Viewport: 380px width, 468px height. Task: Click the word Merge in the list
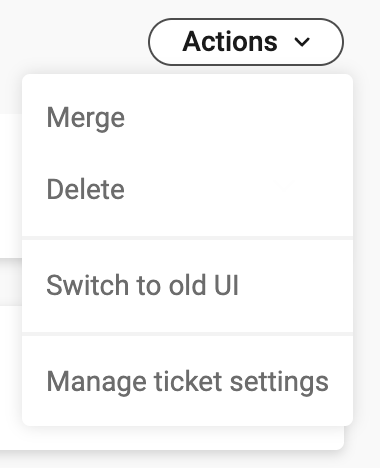(86, 118)
